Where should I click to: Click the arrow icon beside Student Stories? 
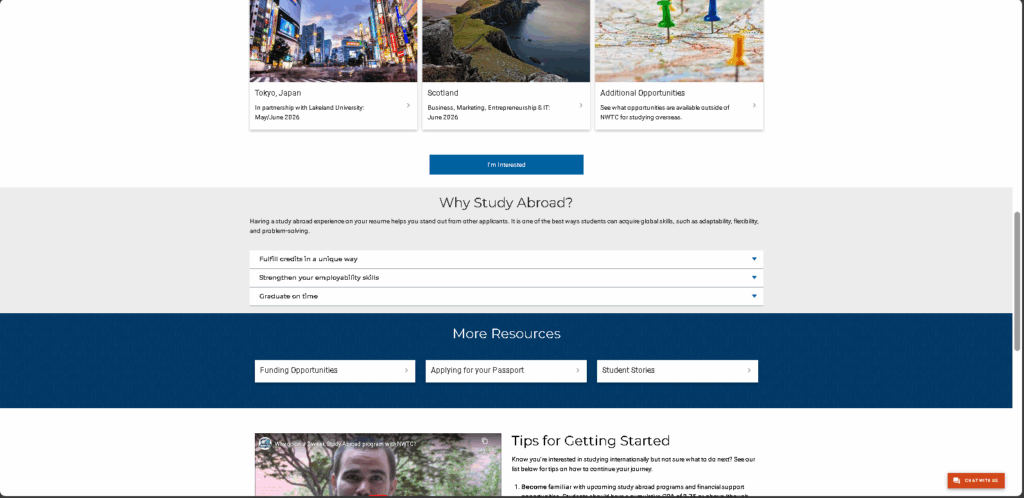coord(748,371)
